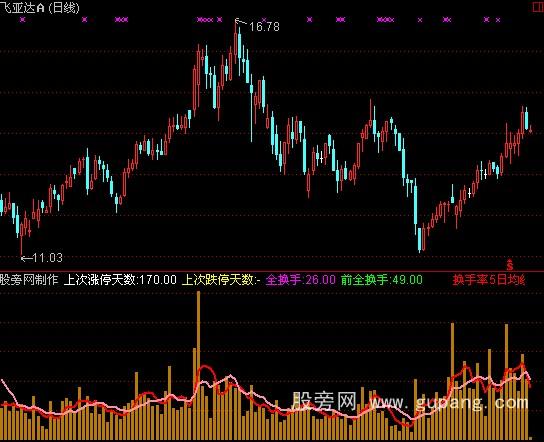Click the peak candlestick below 16.78

(x=236, y=41)
